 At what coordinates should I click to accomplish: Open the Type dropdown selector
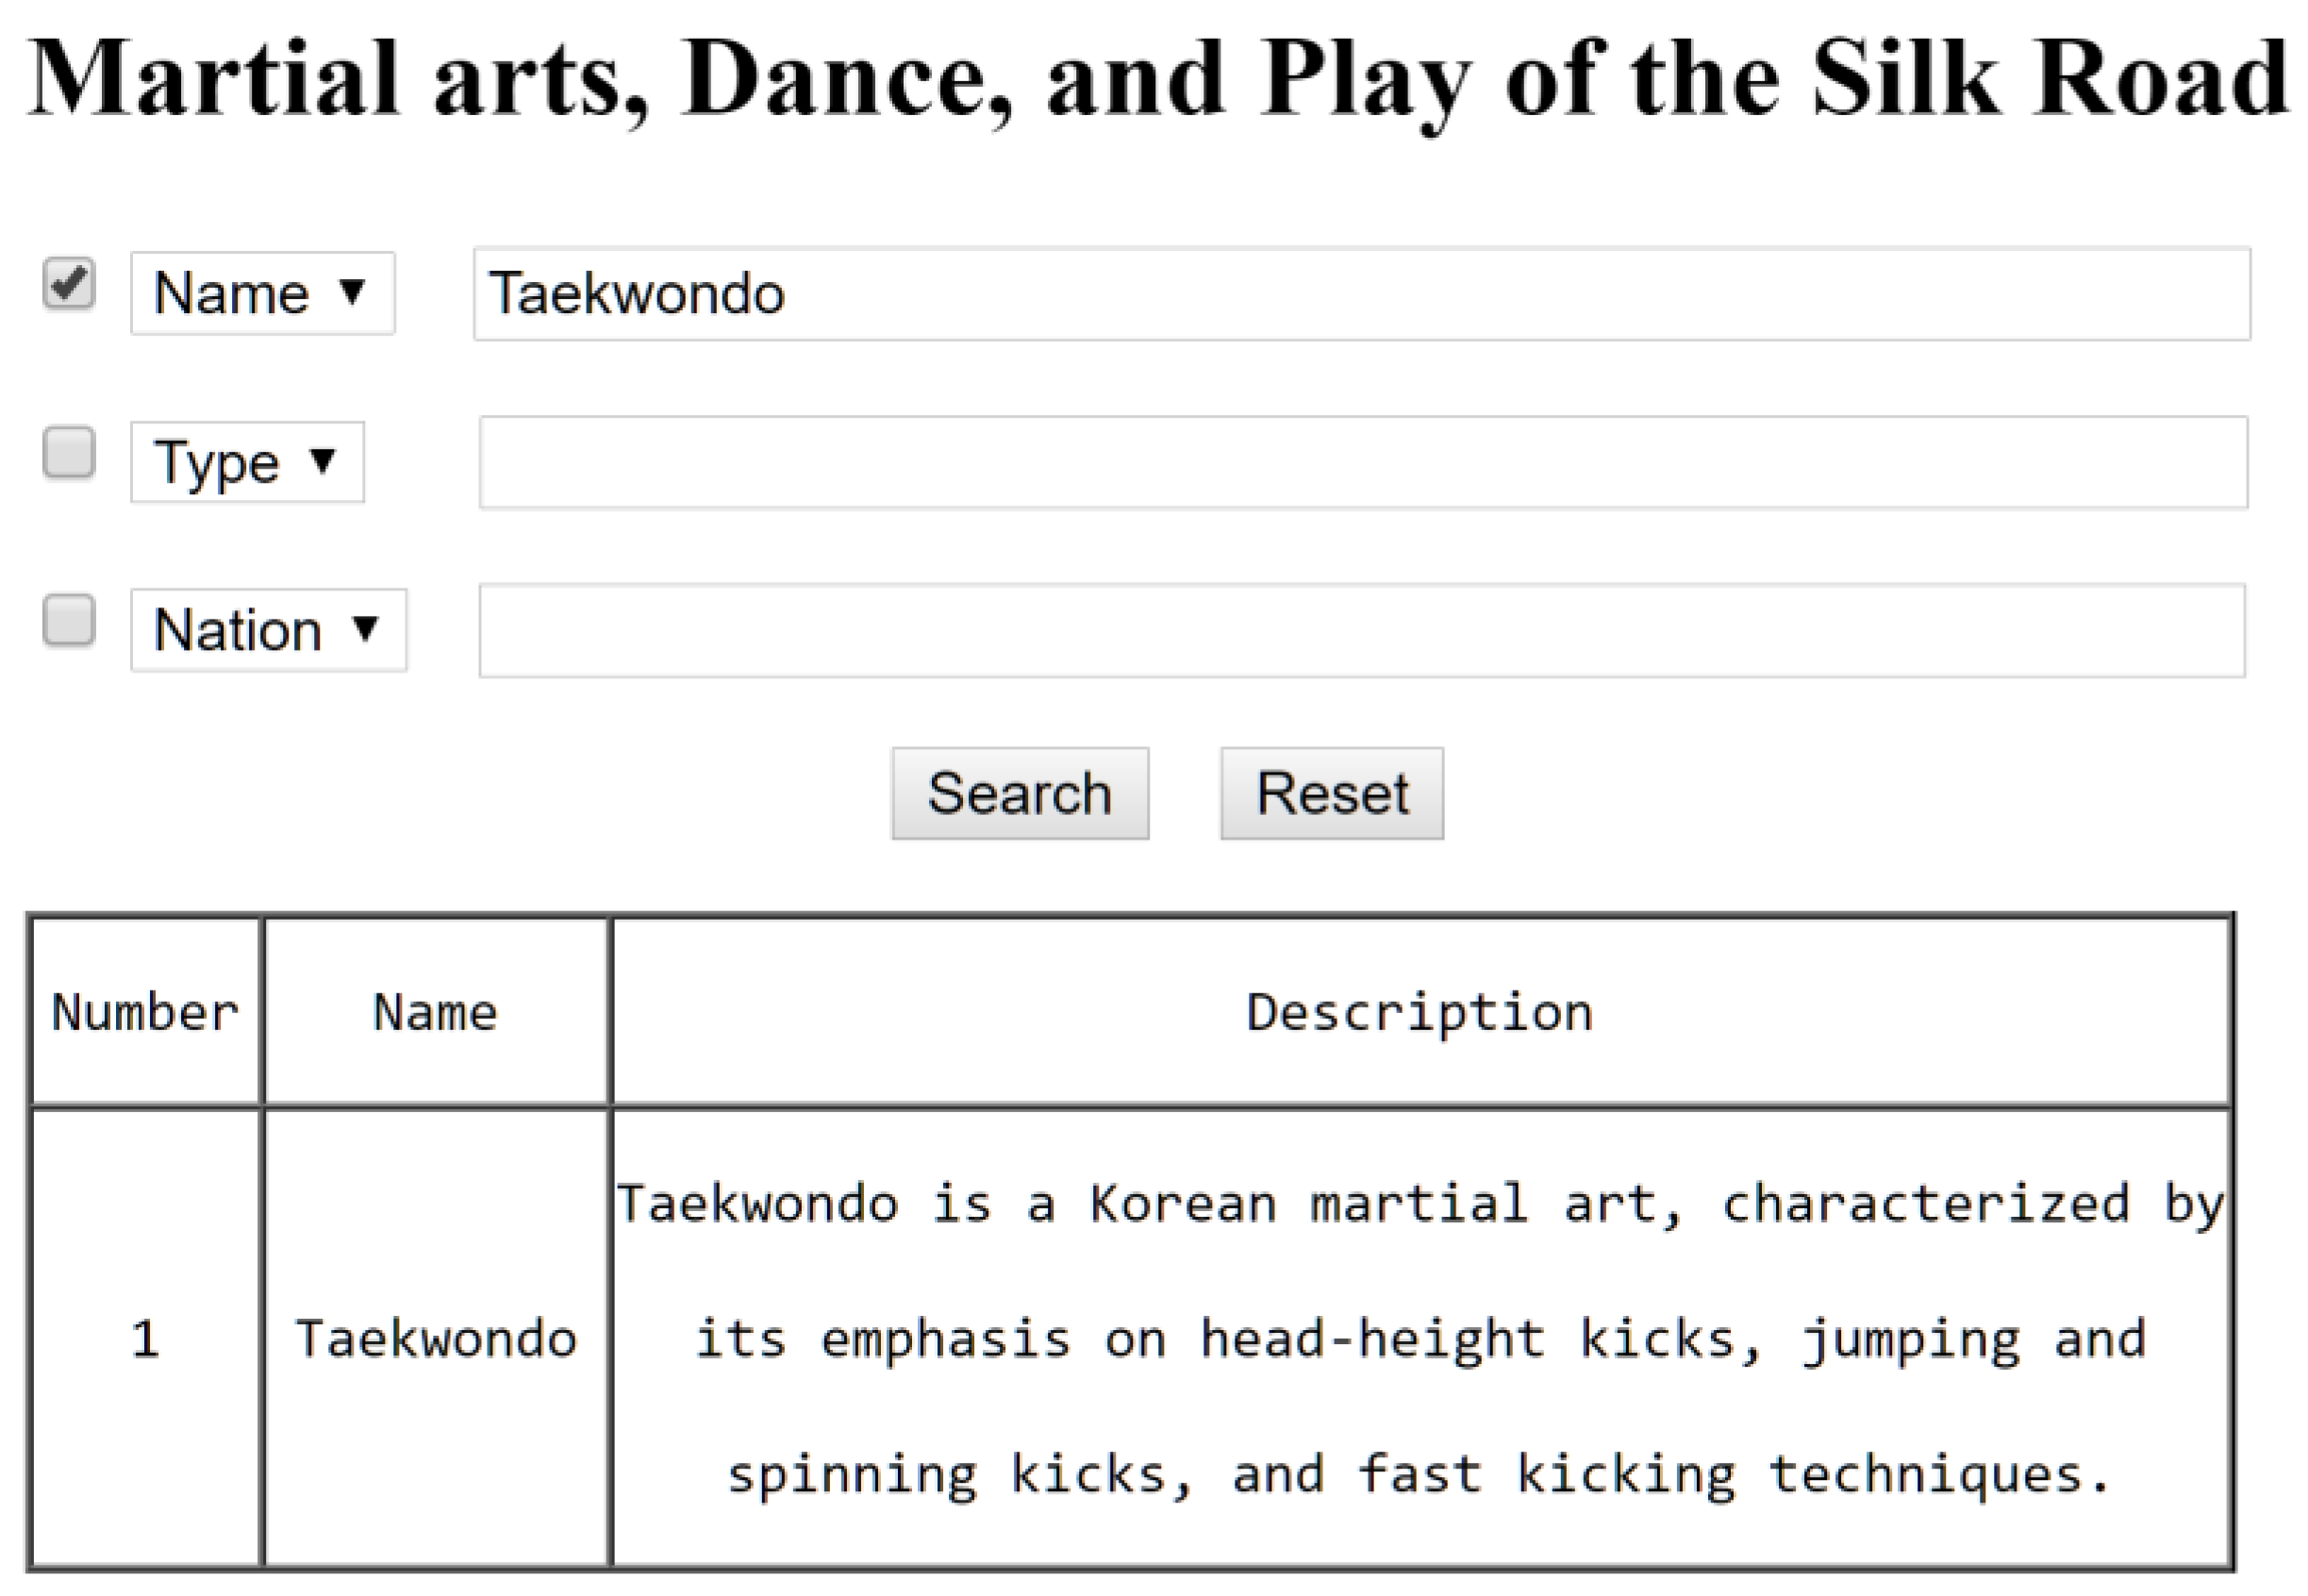tap(248, 462)
